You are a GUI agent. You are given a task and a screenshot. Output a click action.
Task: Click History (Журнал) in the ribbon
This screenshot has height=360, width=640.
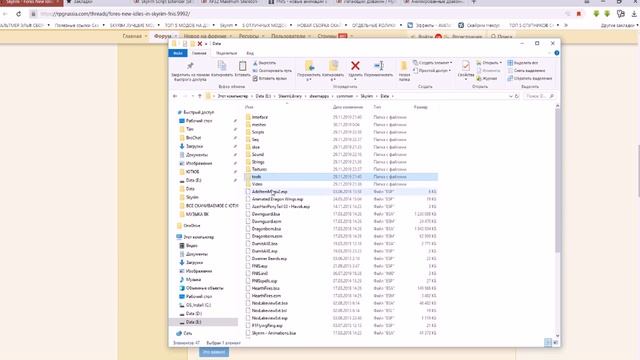pyautogui.click(x=487, y=78)
